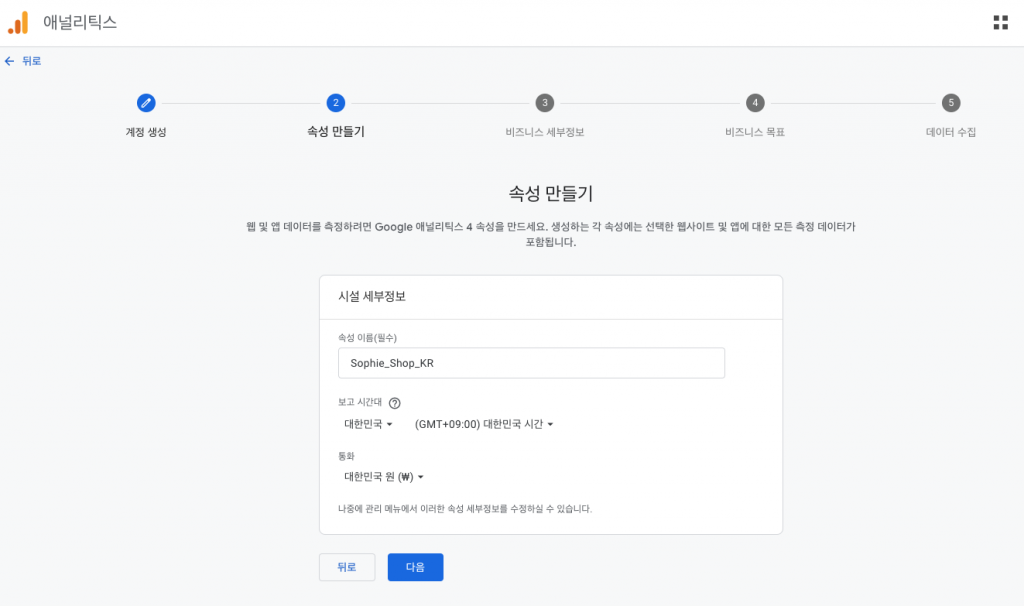Click the progress bar between steps 2 and 3
The height and width of the screenshot is (606, 1024).
(440, 103)
